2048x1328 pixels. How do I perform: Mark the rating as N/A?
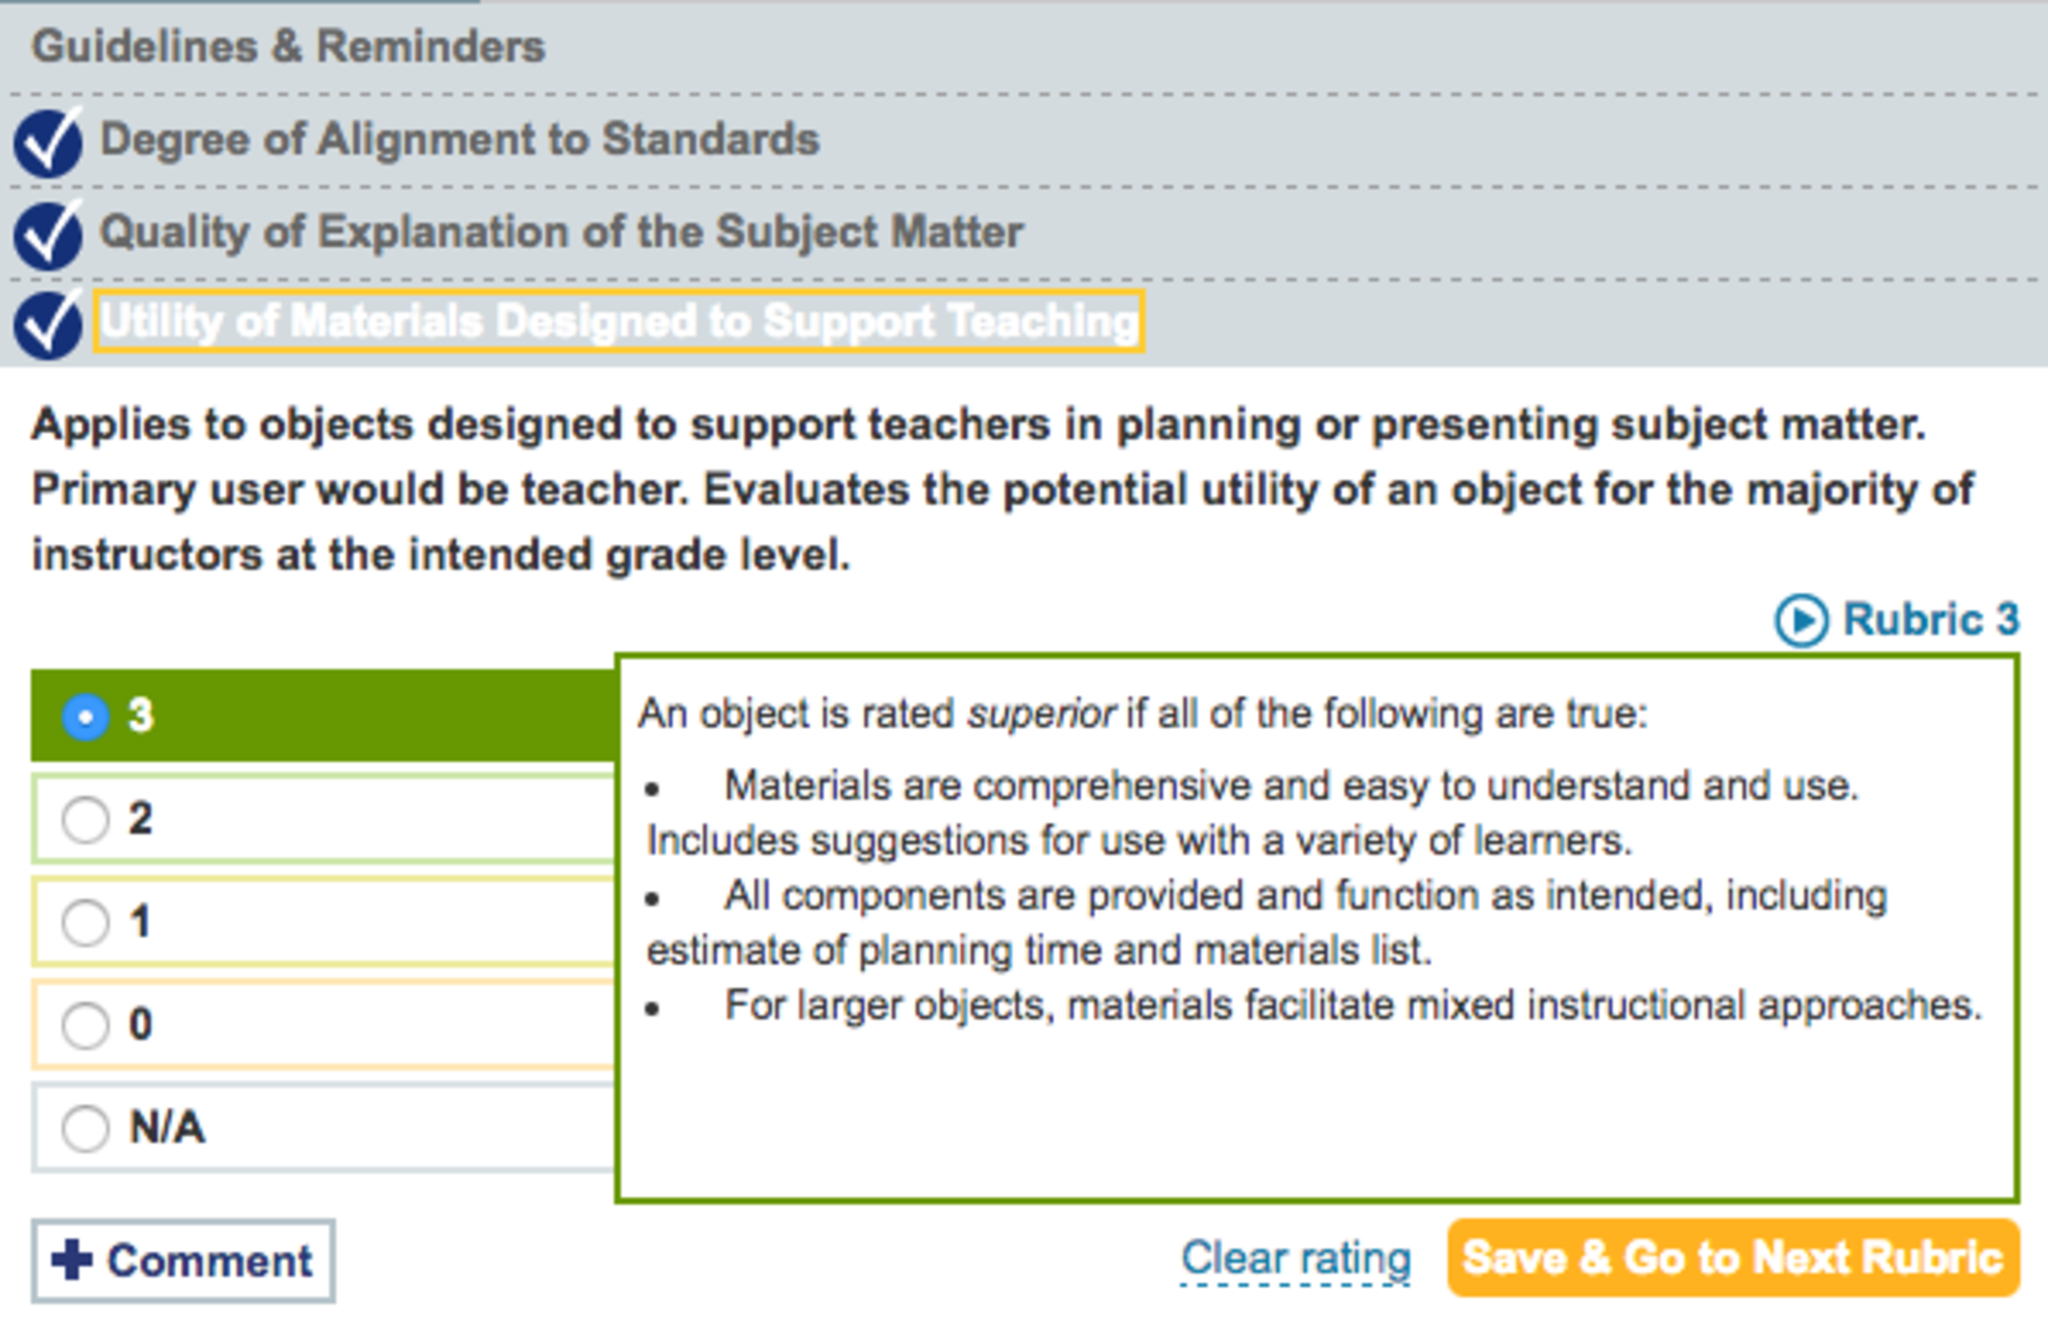coord(85,1128)
